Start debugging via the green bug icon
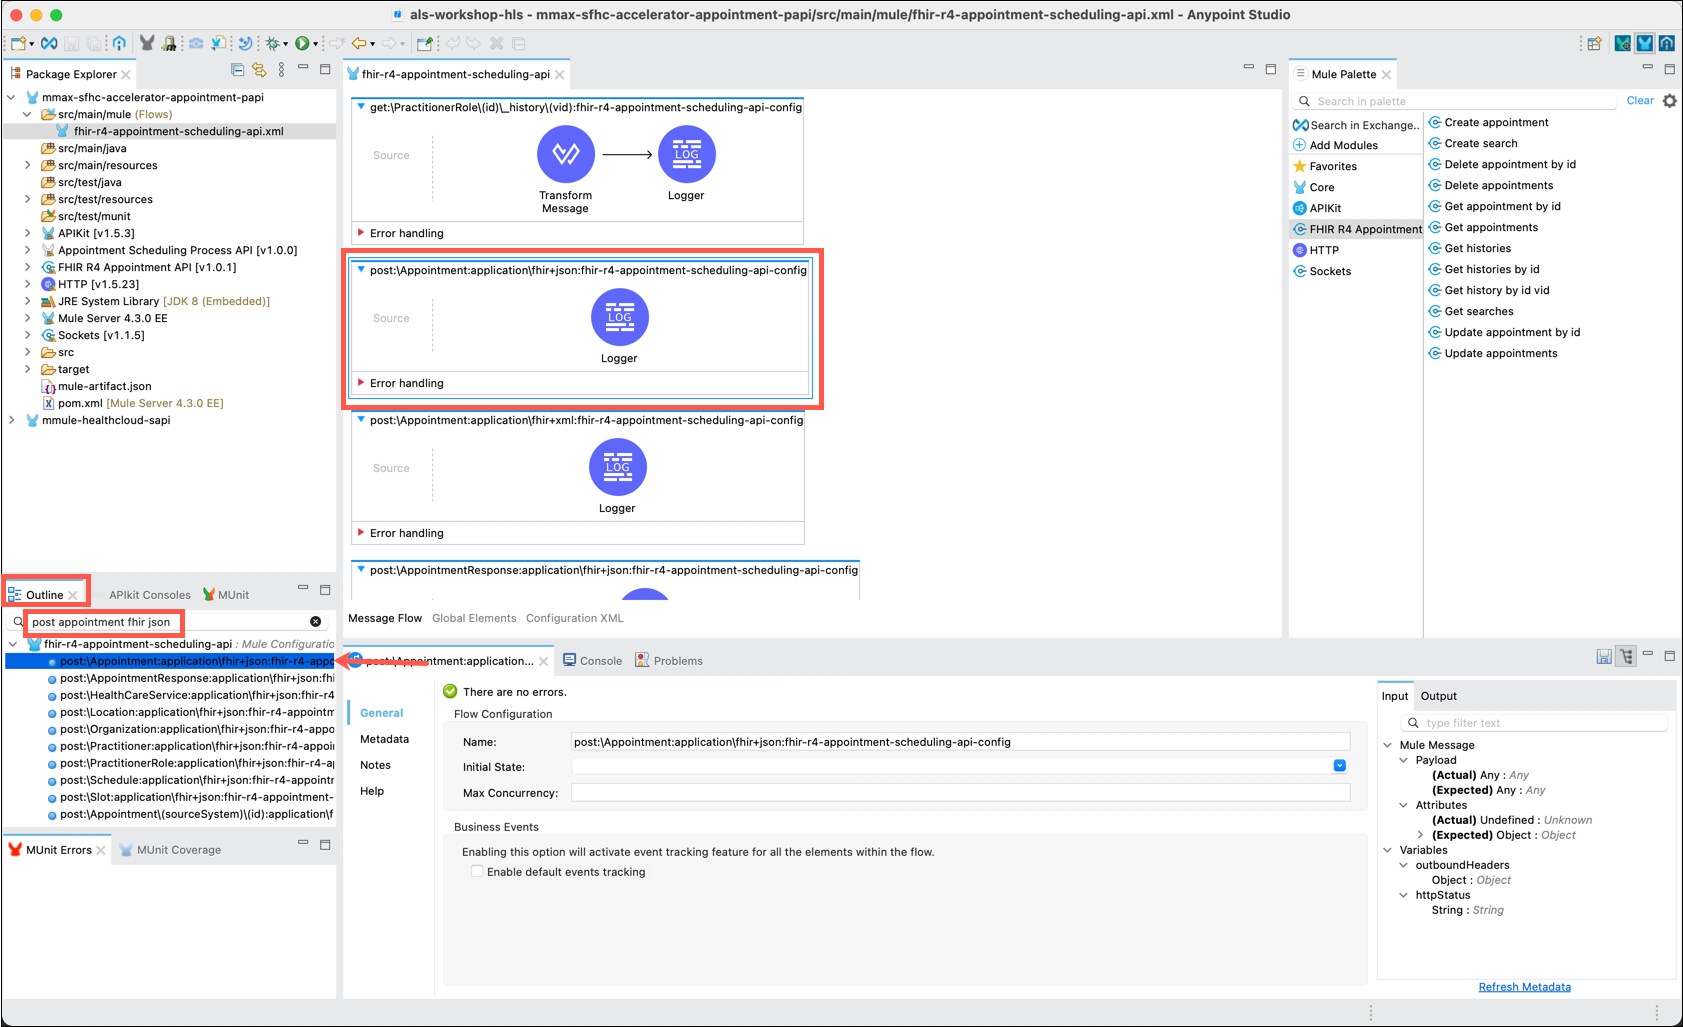 click(271, 44)
